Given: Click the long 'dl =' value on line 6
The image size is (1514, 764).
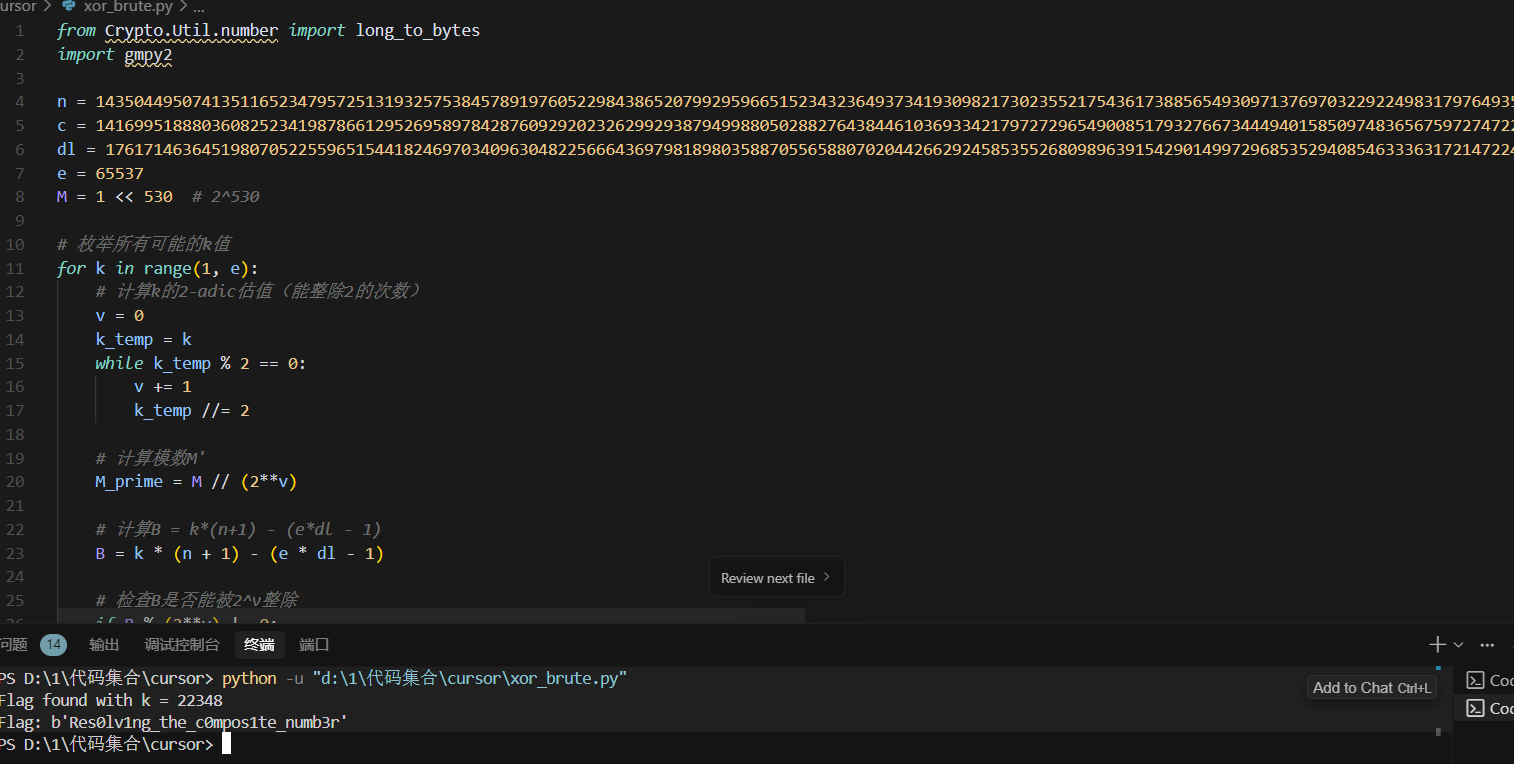Looking at the screenshot, I should tap(810, 150).
